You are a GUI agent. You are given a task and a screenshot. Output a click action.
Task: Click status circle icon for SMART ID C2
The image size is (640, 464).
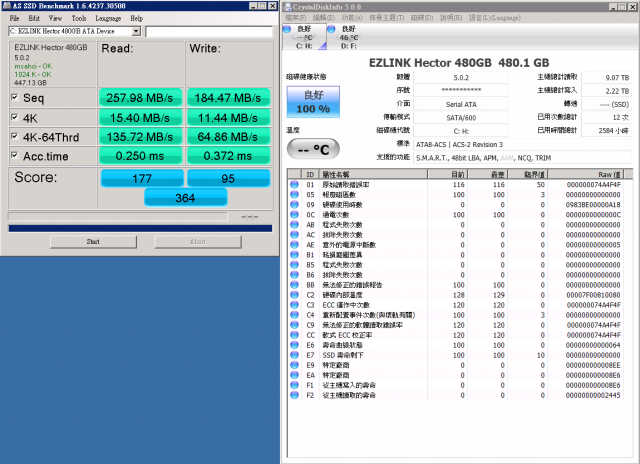(x=294, y=295)
